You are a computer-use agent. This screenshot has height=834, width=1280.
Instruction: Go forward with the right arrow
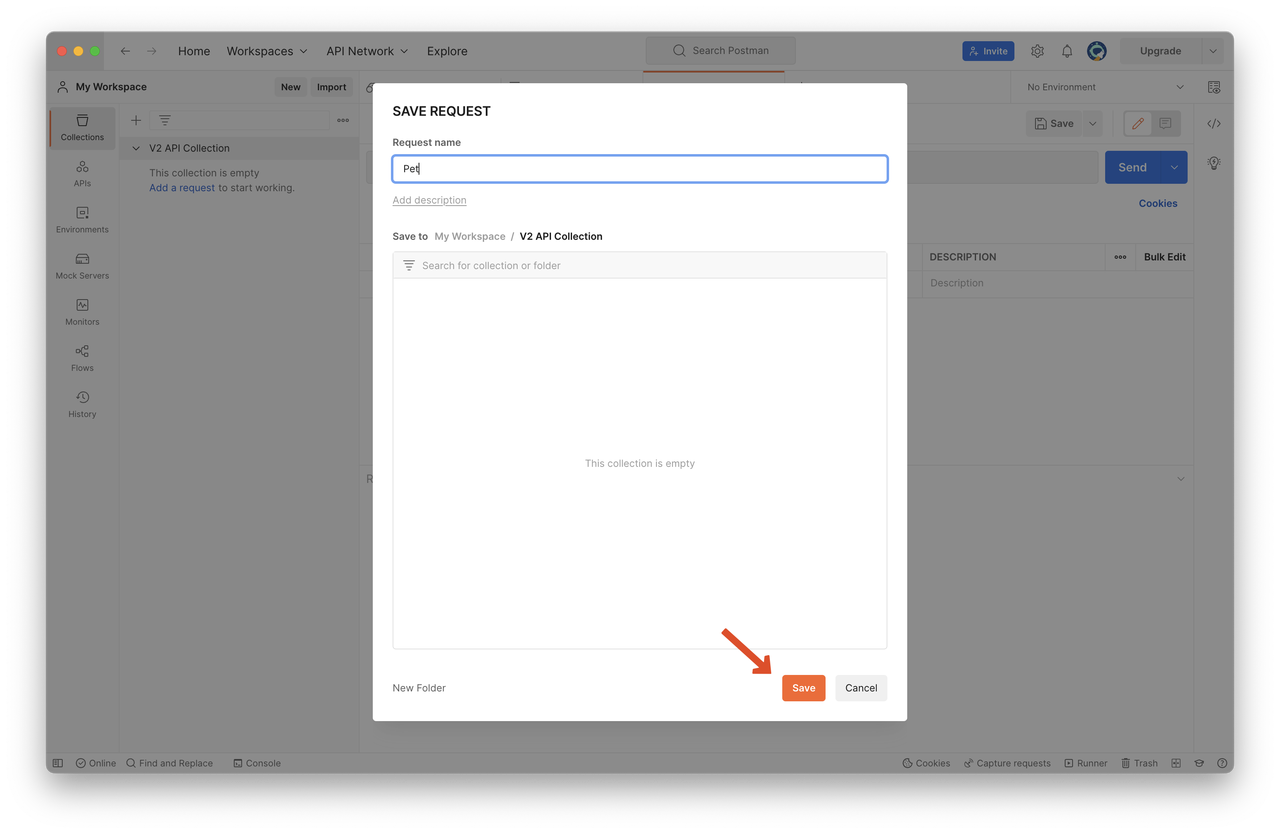(x=152, y=51)
